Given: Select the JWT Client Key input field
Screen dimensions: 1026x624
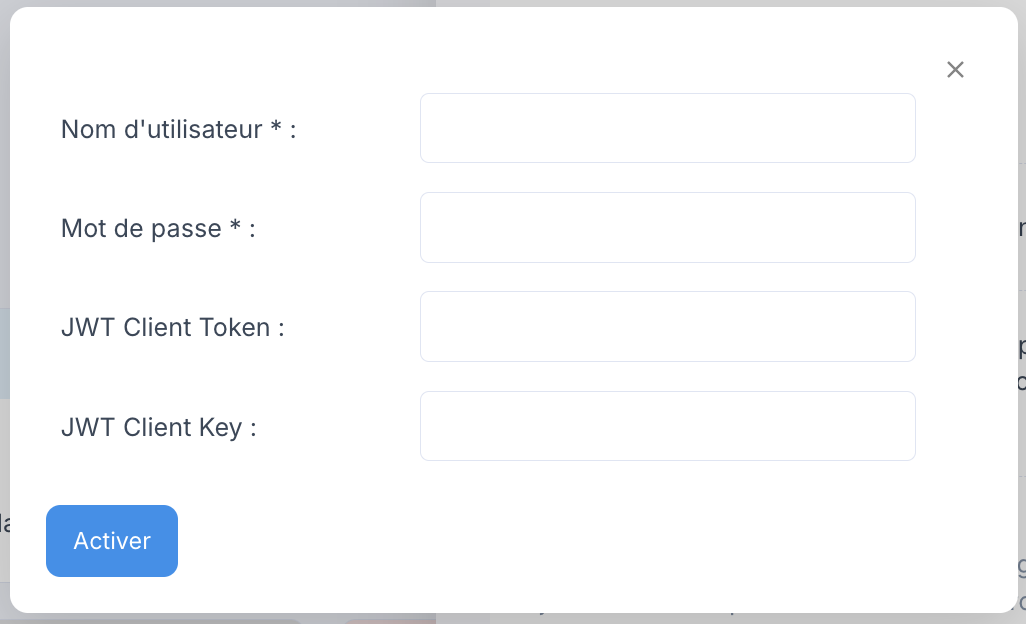Looking at the screenshot, I should click(x=667, y=426).
